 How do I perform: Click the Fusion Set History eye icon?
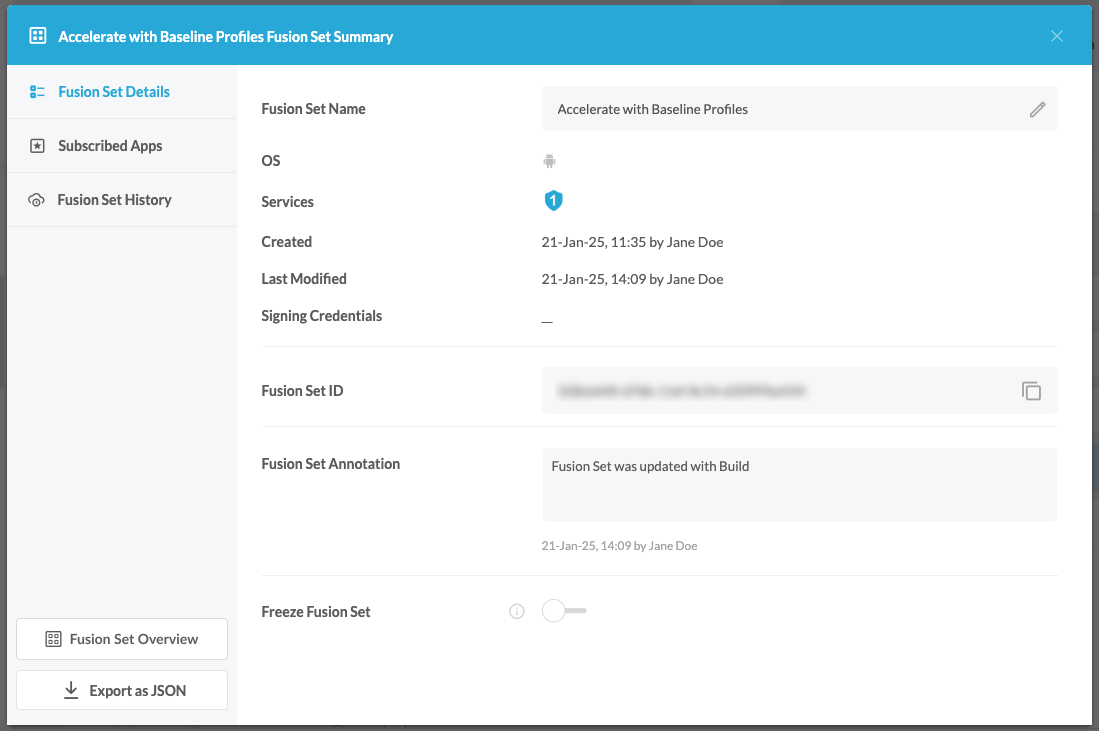click(36, 199)
